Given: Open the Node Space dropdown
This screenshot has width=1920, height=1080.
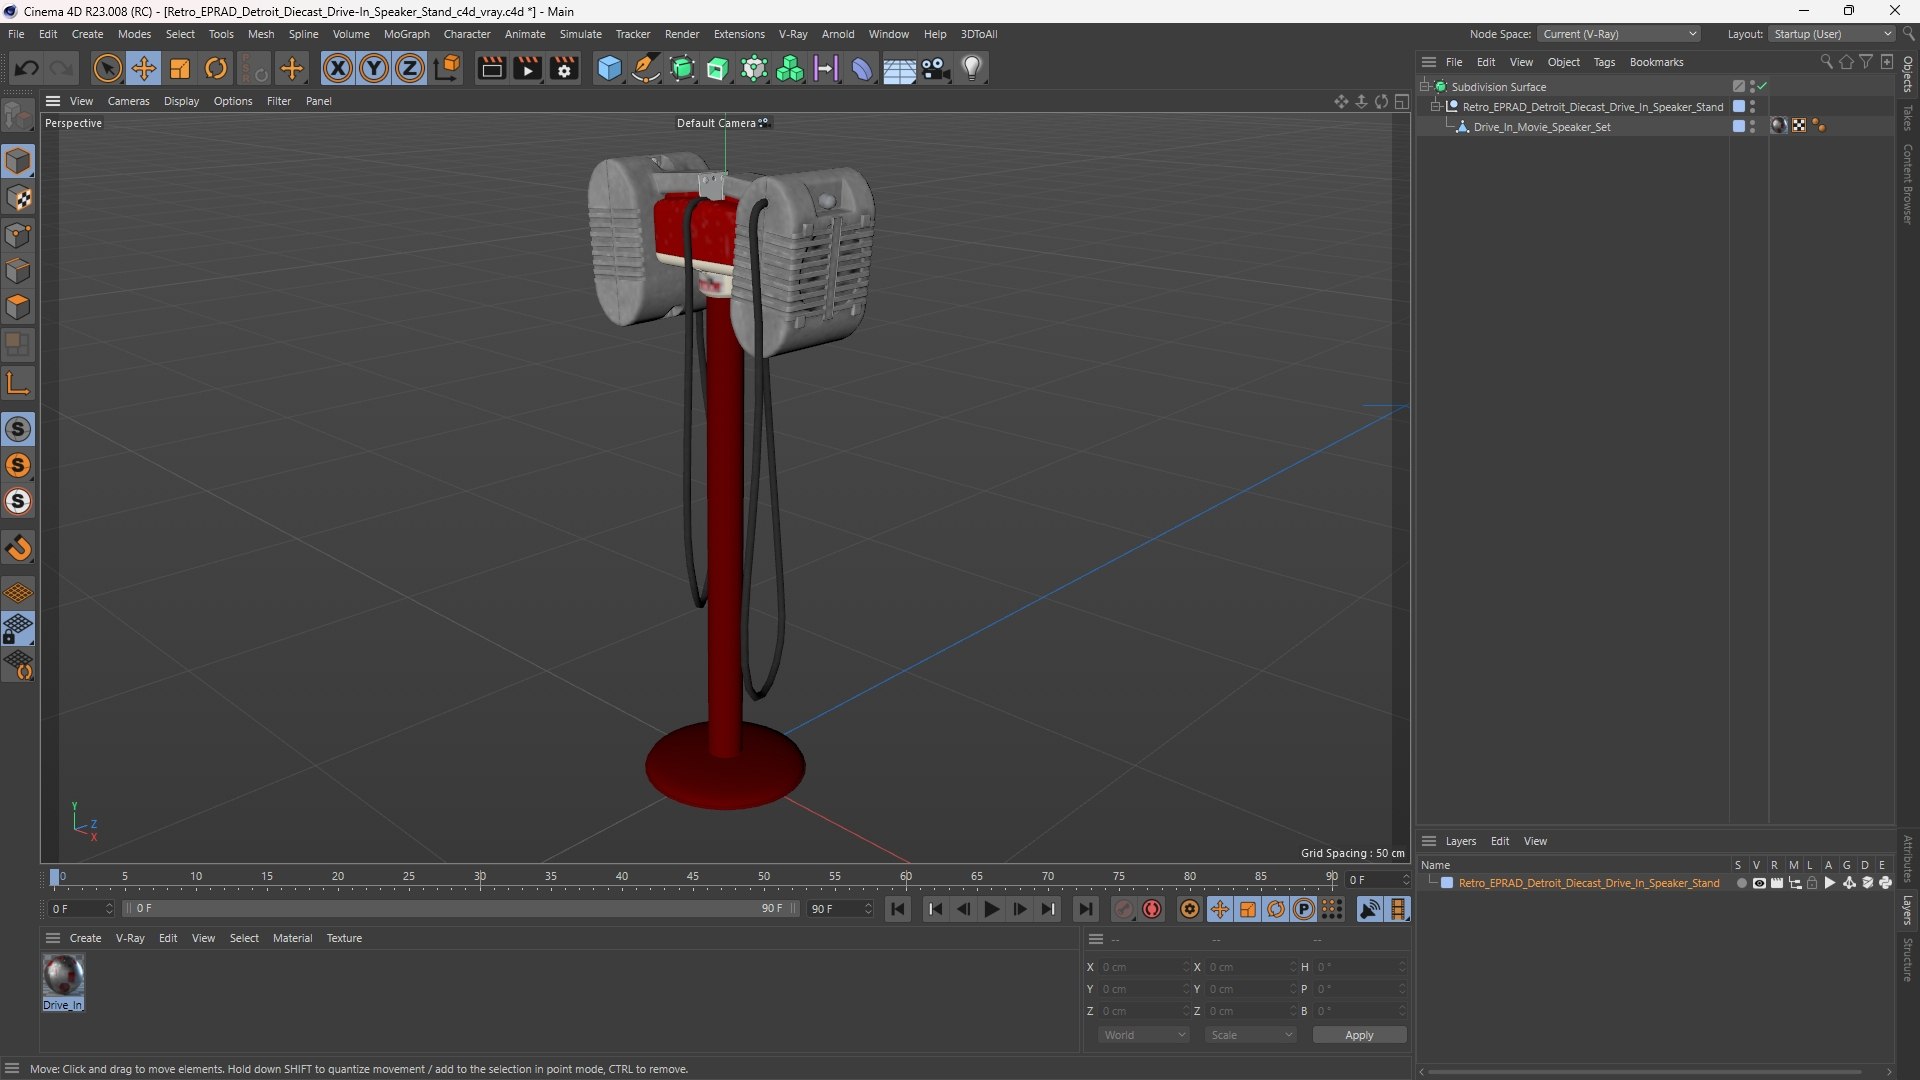Looking at the screenshot, I should point(1618,34).
